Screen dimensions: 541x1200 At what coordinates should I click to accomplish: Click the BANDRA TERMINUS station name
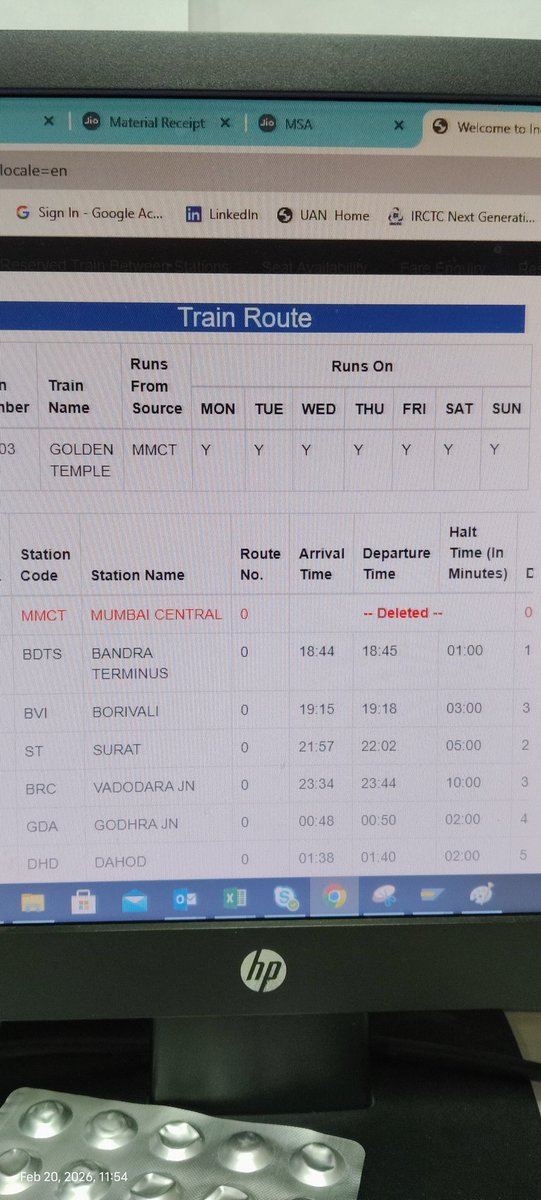click(130, 663)
